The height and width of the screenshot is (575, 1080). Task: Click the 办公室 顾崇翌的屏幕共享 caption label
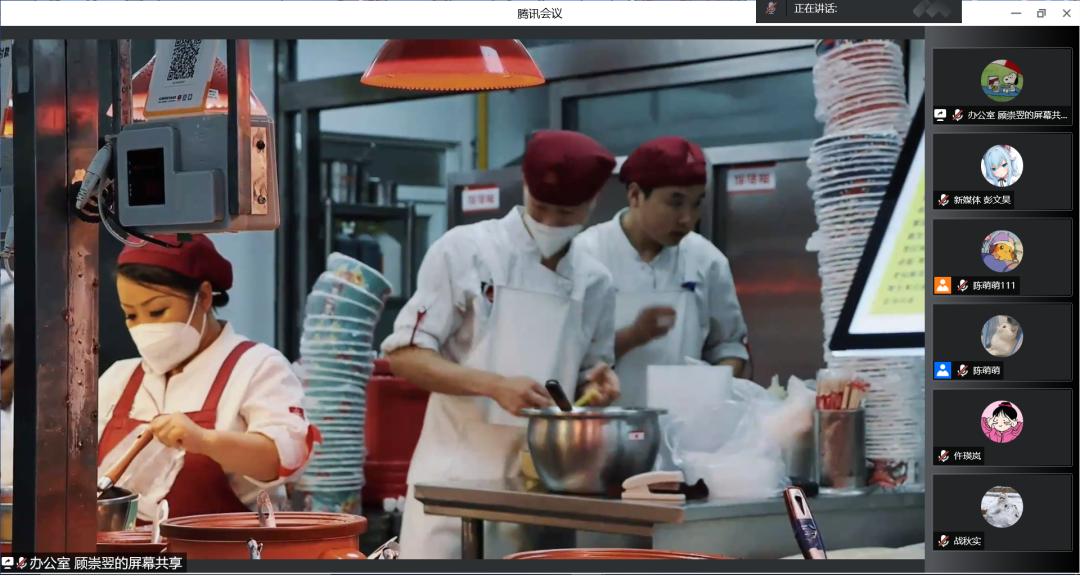tap(105, 564)
